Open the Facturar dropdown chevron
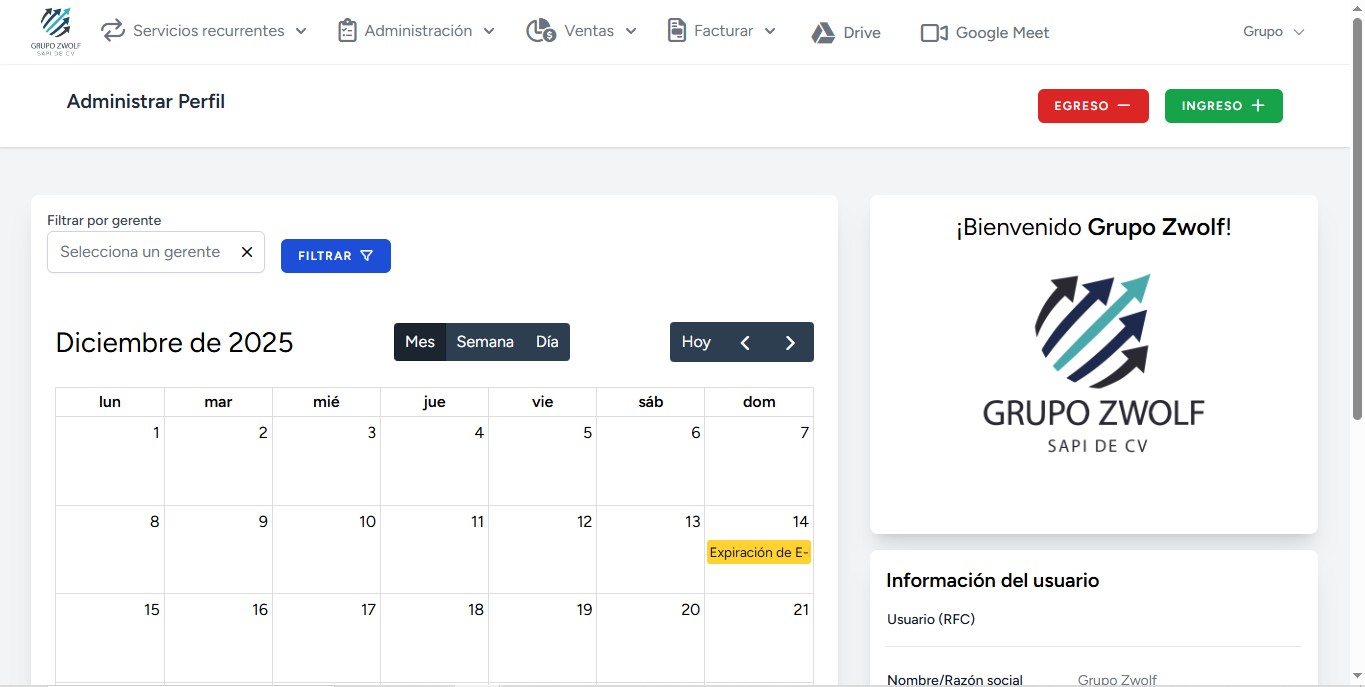The width and height of the screenshot is (1365, 687). [x=770, y=31]
